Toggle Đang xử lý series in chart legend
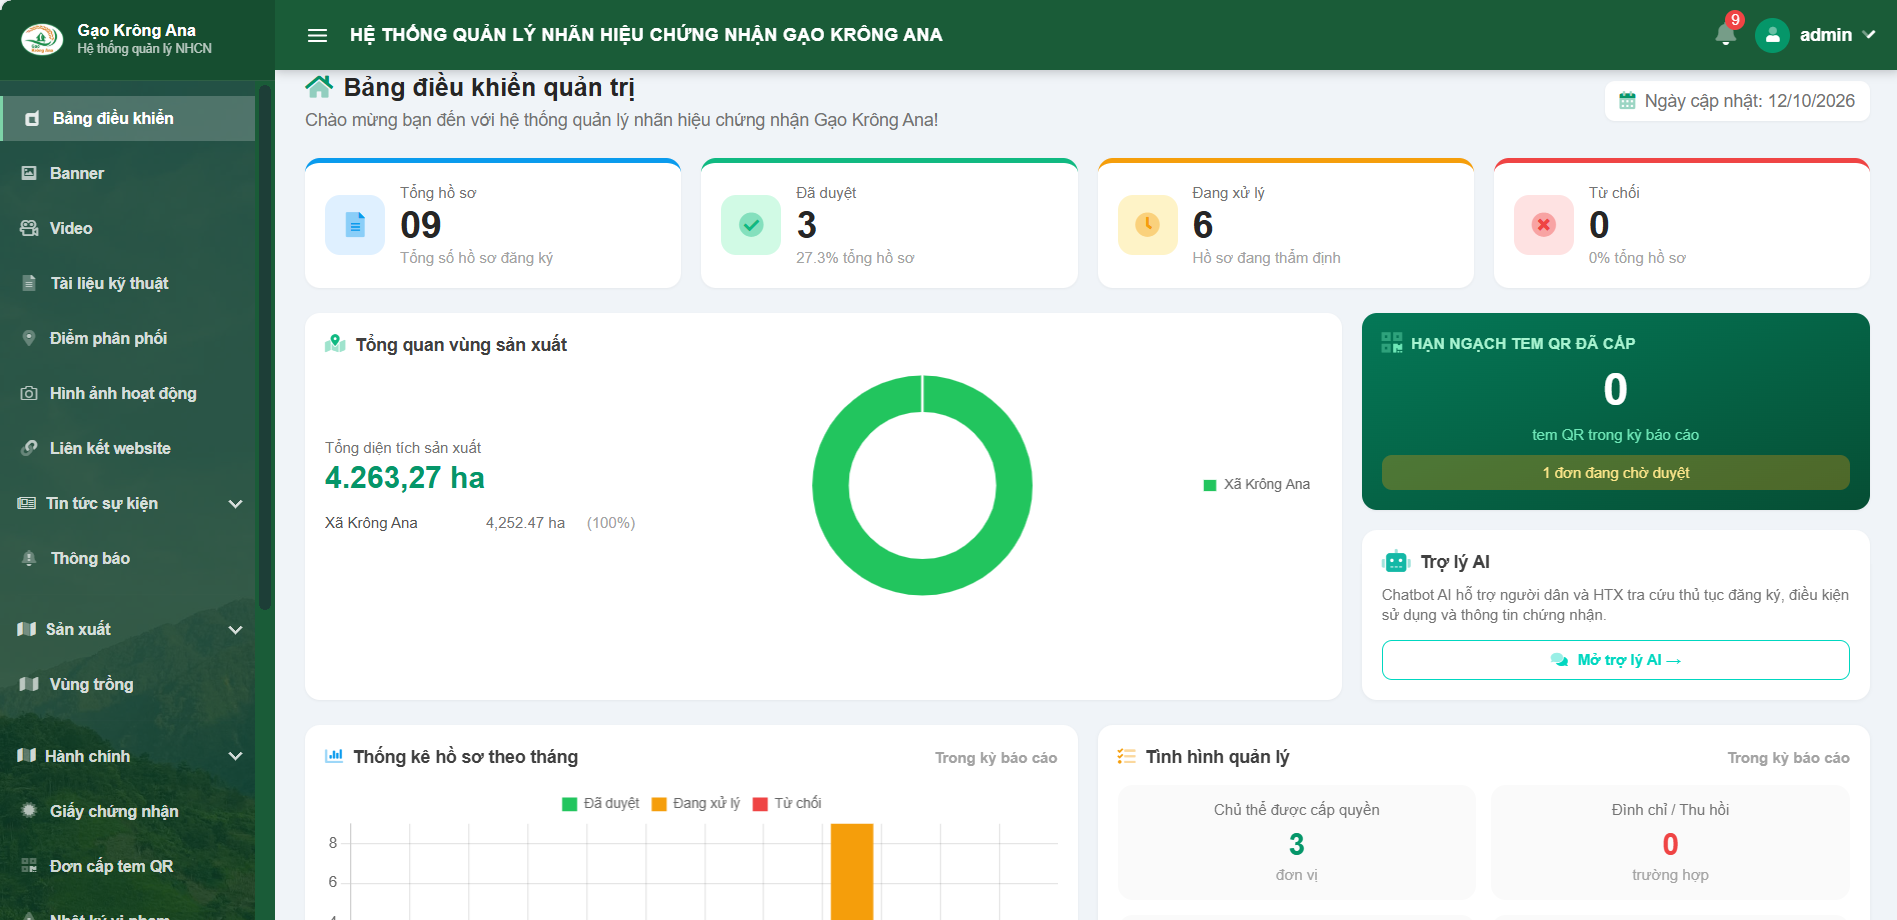Viewport: 1897px width, 920px height. pyautogui.click(x=695, y=803)
